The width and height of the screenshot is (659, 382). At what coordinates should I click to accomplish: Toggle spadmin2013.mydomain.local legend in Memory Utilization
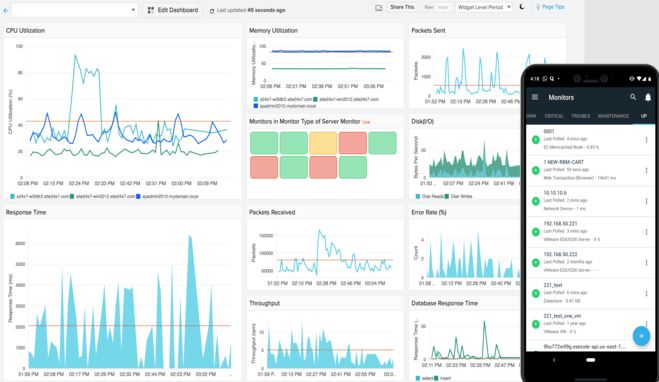(285, 106)
